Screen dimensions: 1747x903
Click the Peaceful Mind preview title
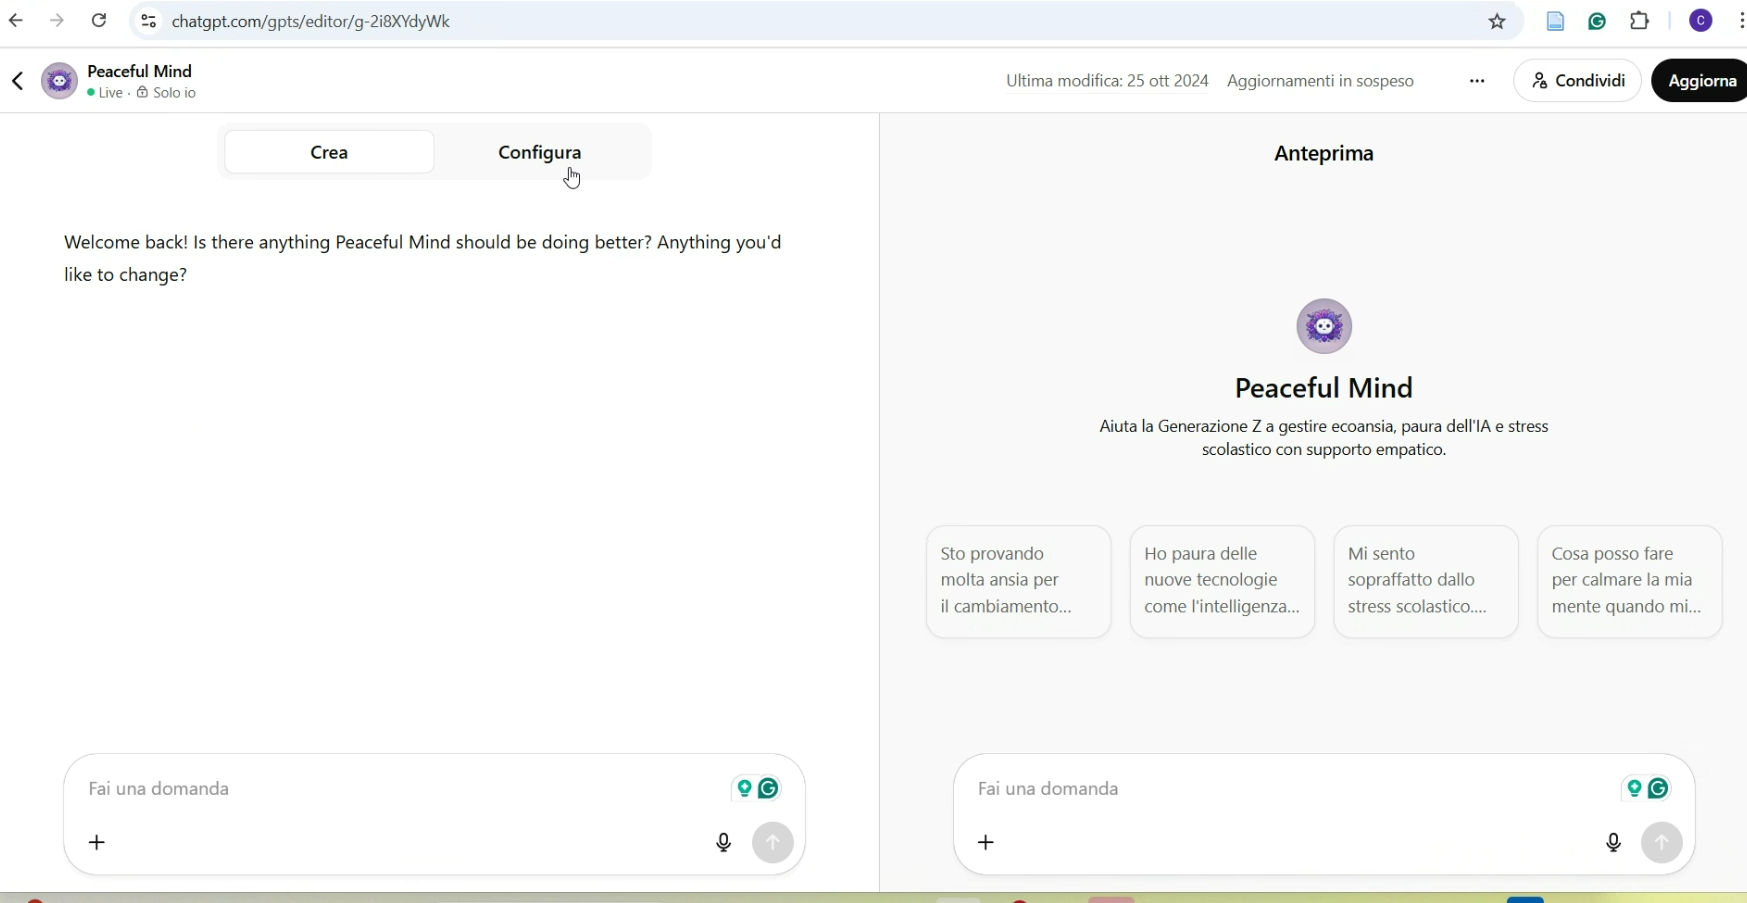(x=1324, y=388)
